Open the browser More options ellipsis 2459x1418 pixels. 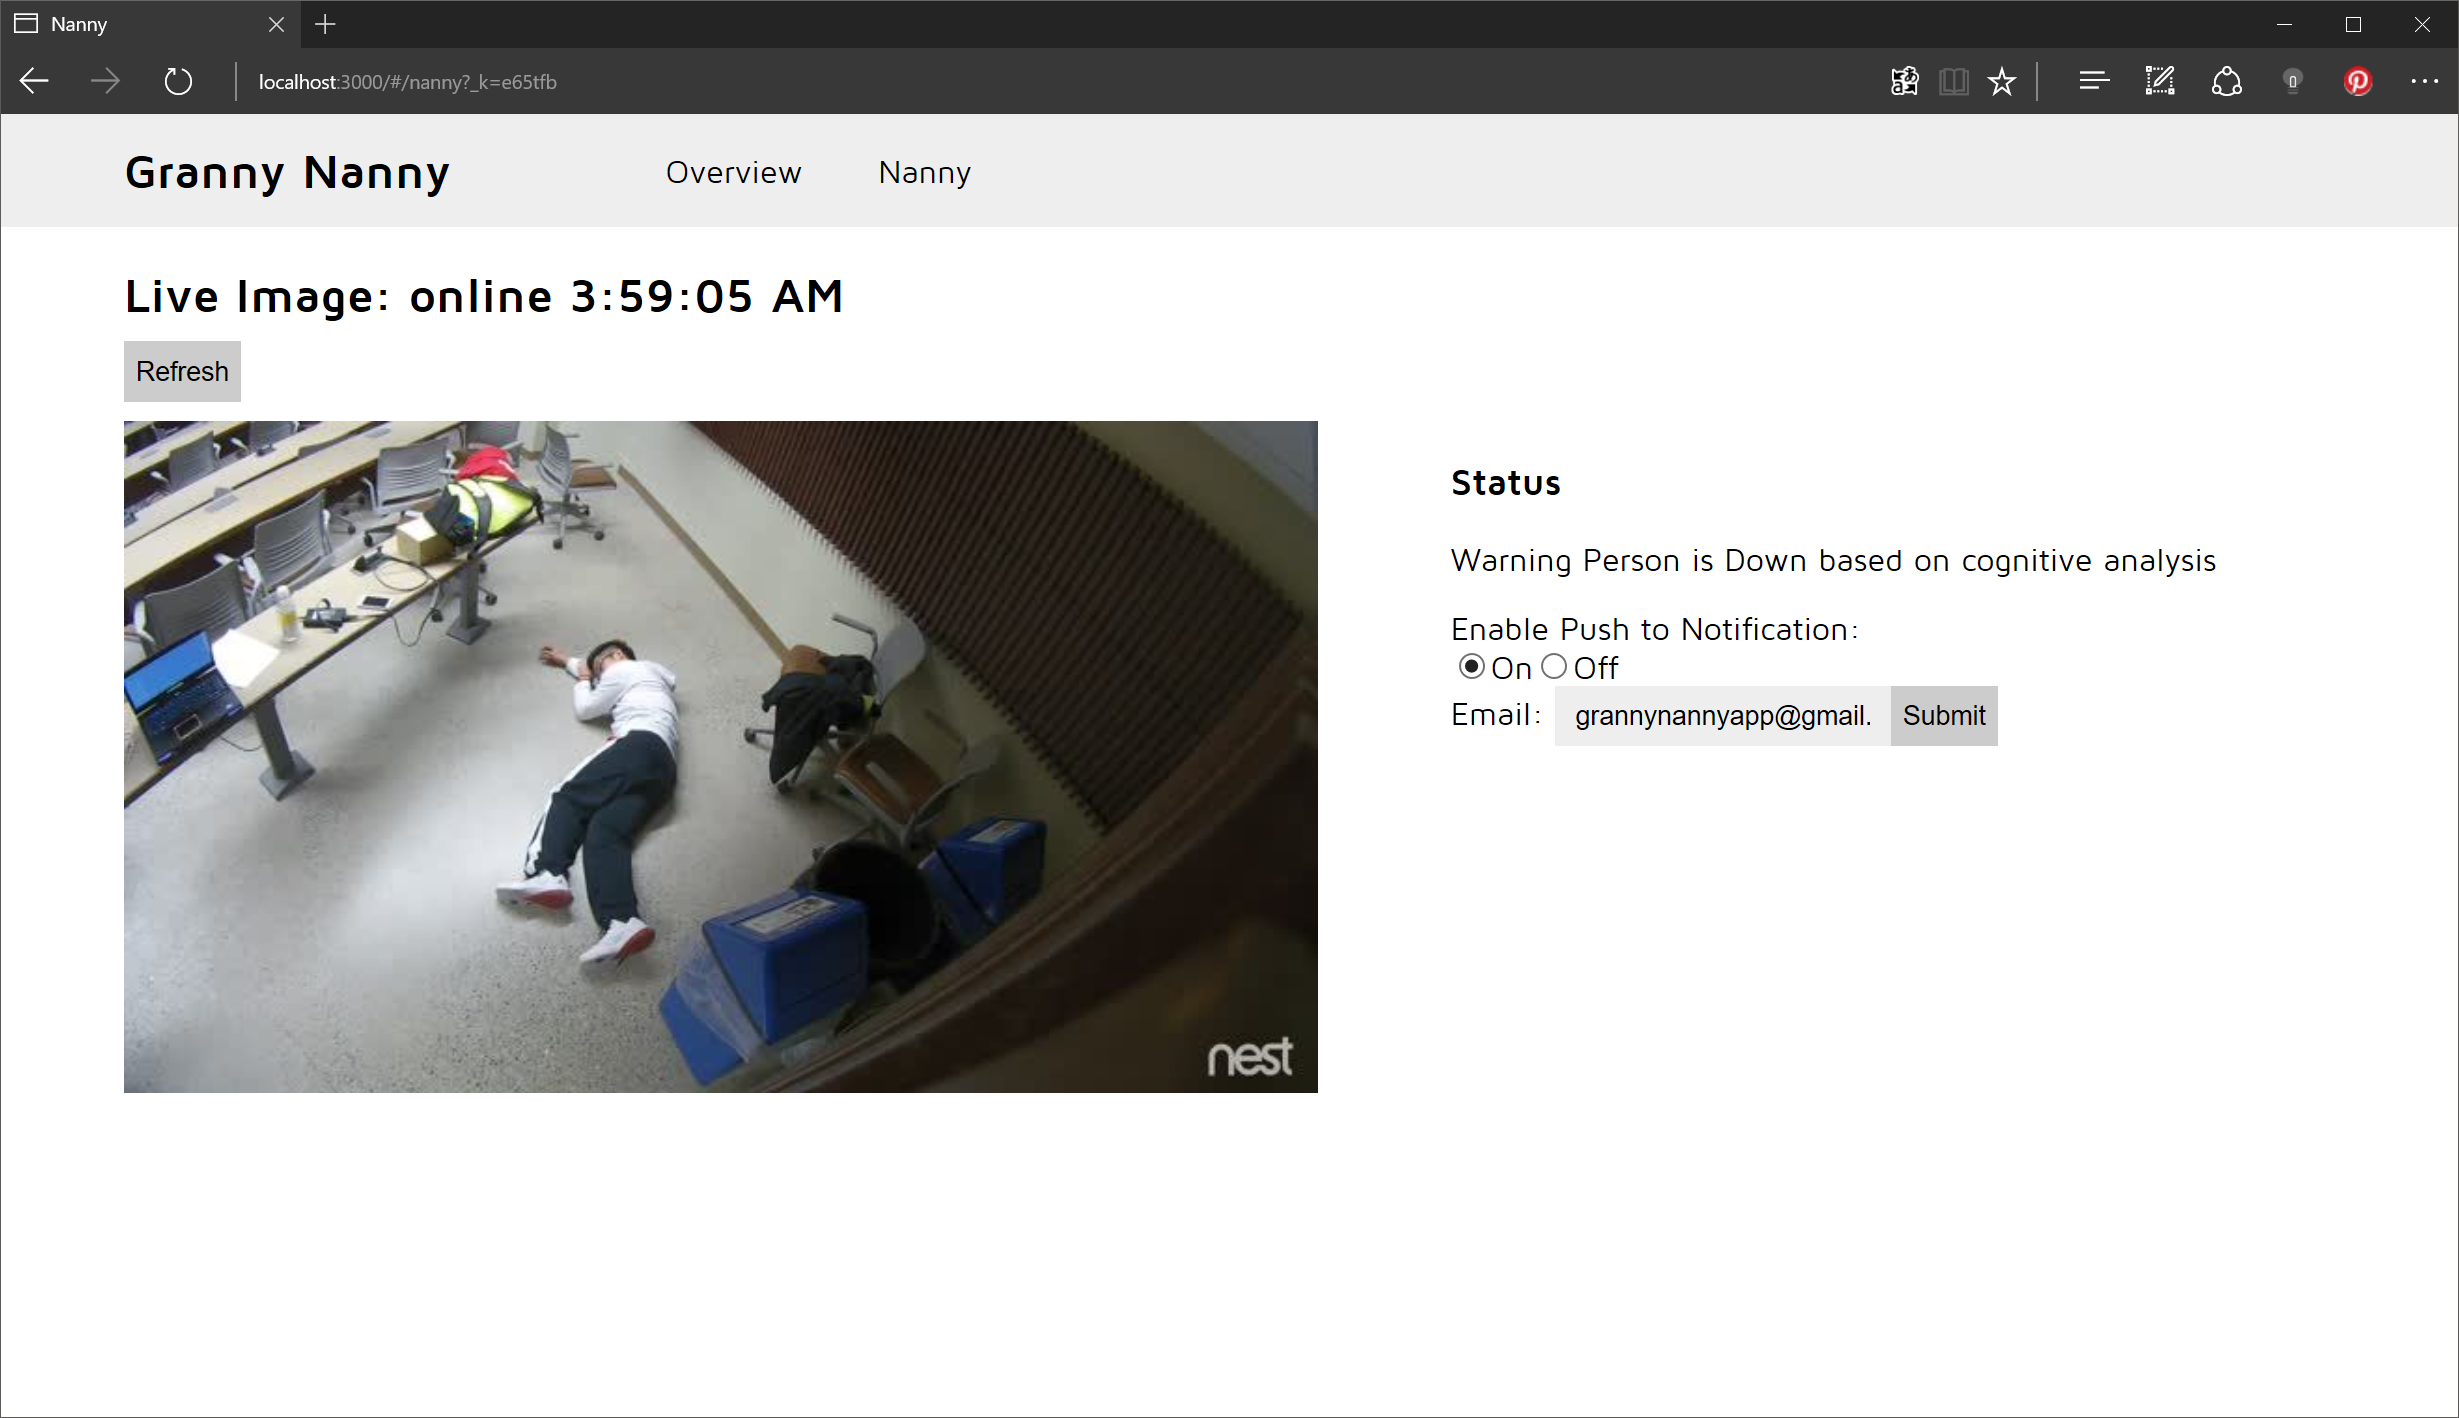2424,81
